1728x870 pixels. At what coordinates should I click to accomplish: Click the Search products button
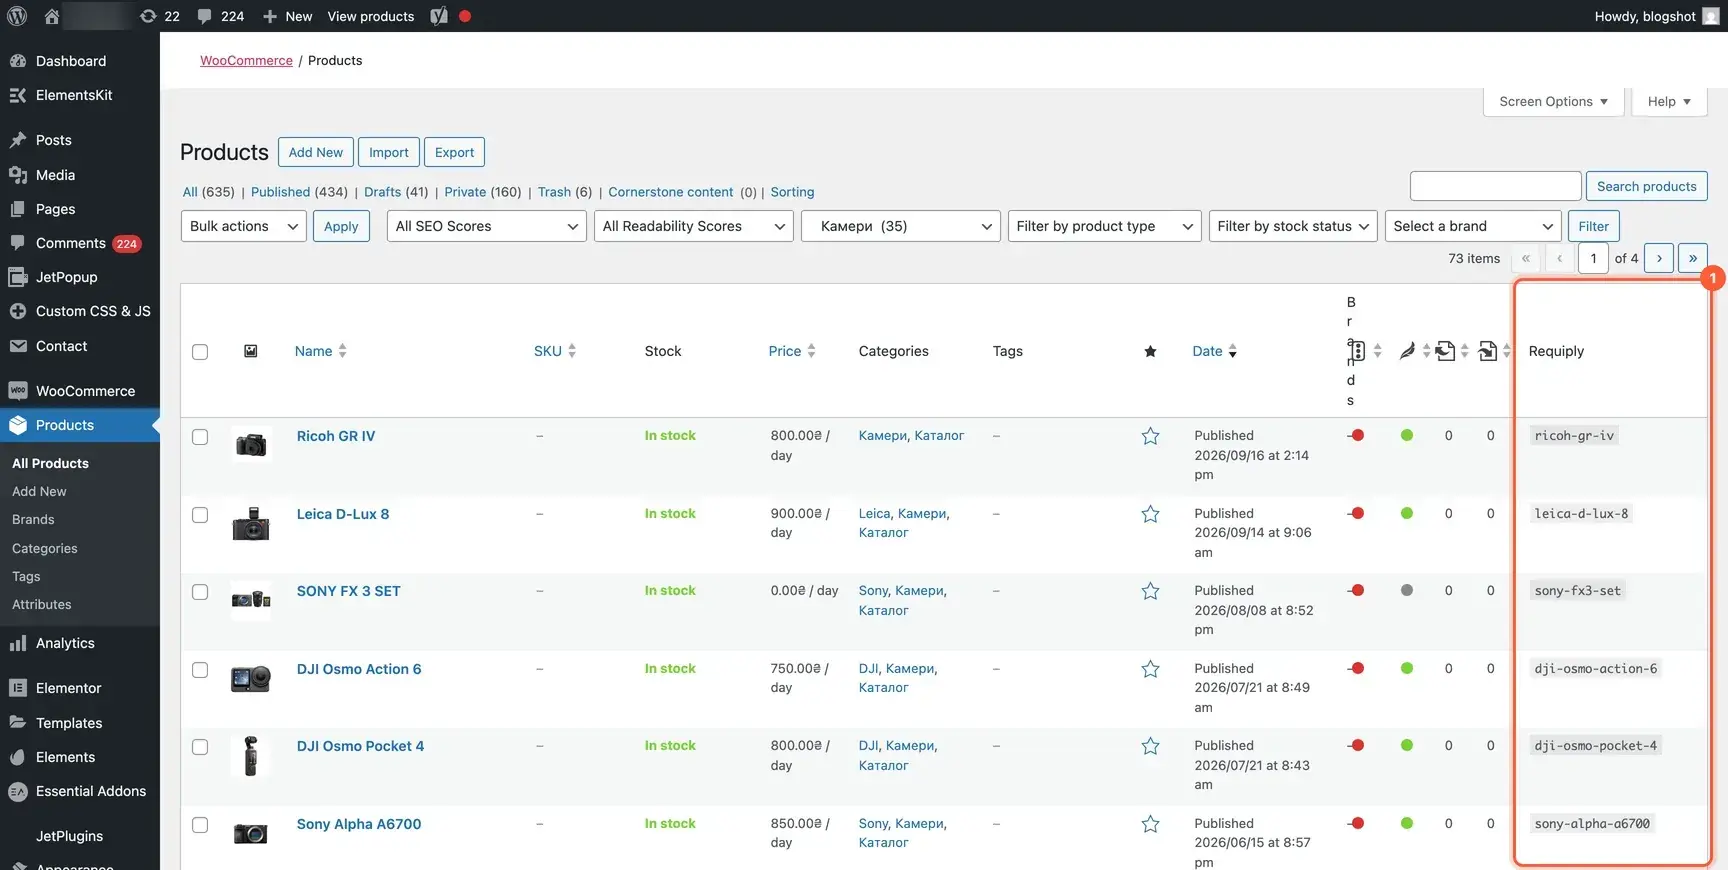(1646, 186)
